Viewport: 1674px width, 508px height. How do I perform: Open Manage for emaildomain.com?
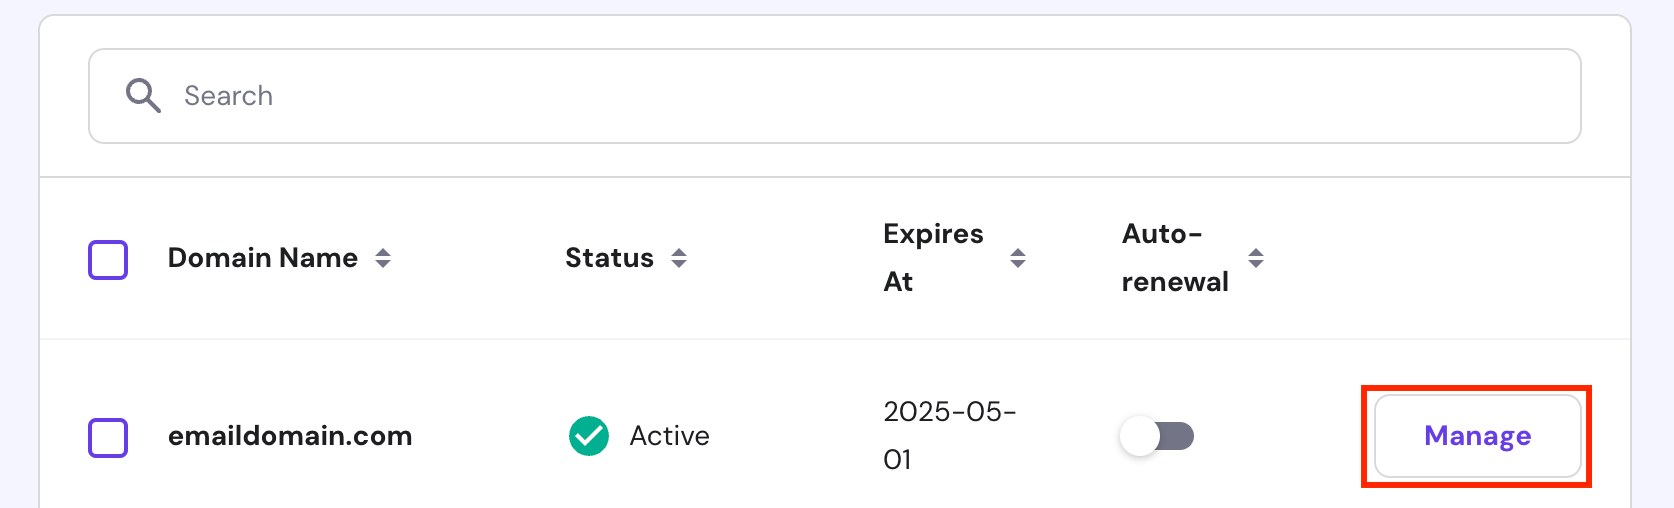pyautogui.click(x=1477, y=436)
